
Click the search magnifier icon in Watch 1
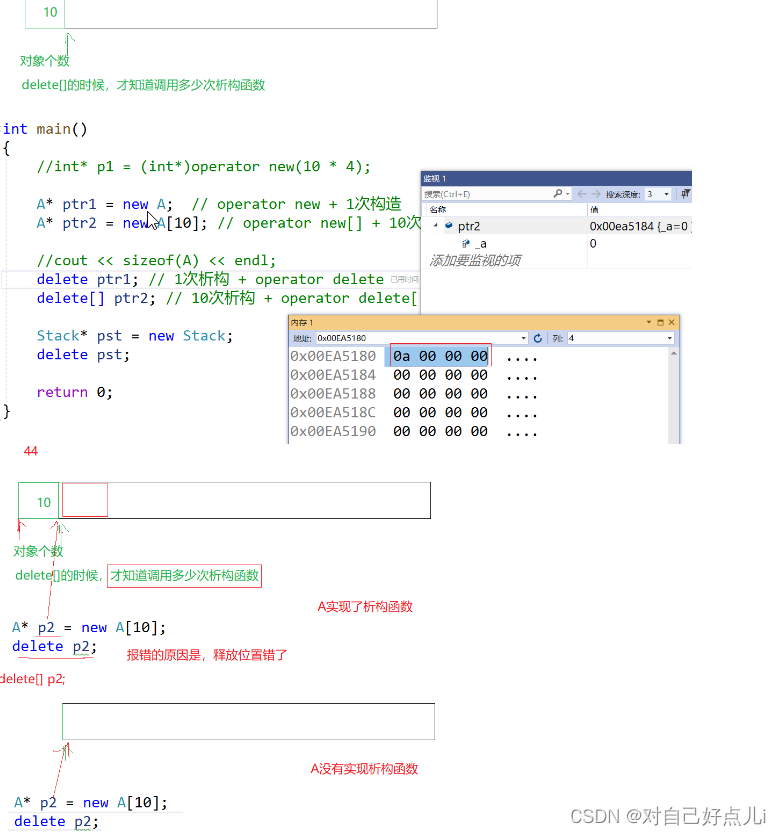pos(557,194)
